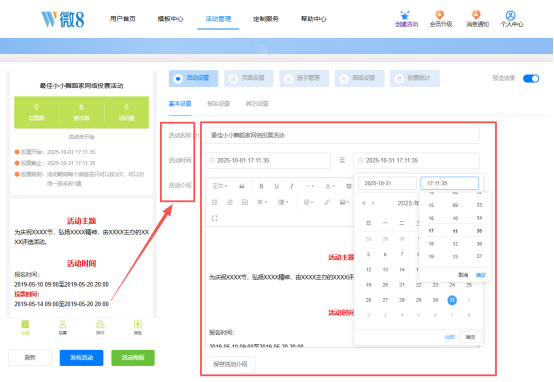Click 此刻 link in calendar footer
Image resolution: width=554 pixels, height=382 pixels.
click(450, 337)
